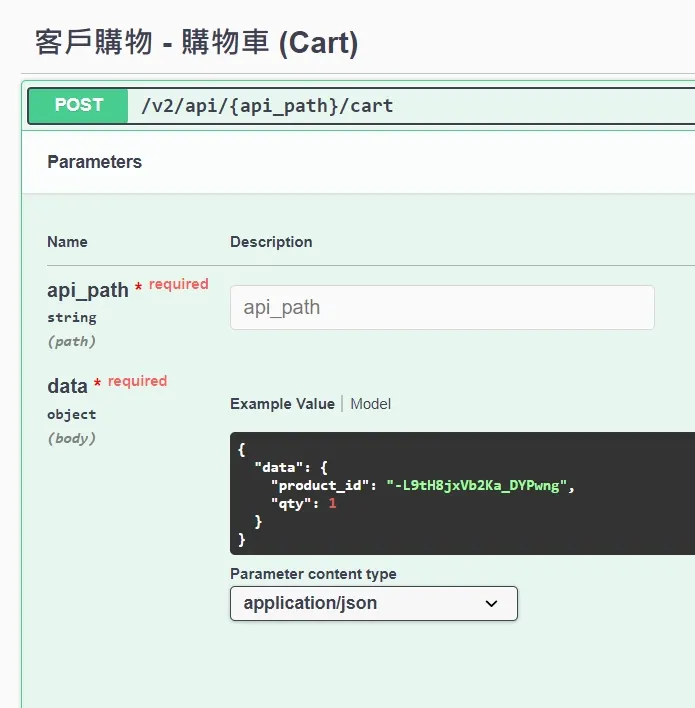Click the Name column header
Screen dimensions: 695x708
67,242
